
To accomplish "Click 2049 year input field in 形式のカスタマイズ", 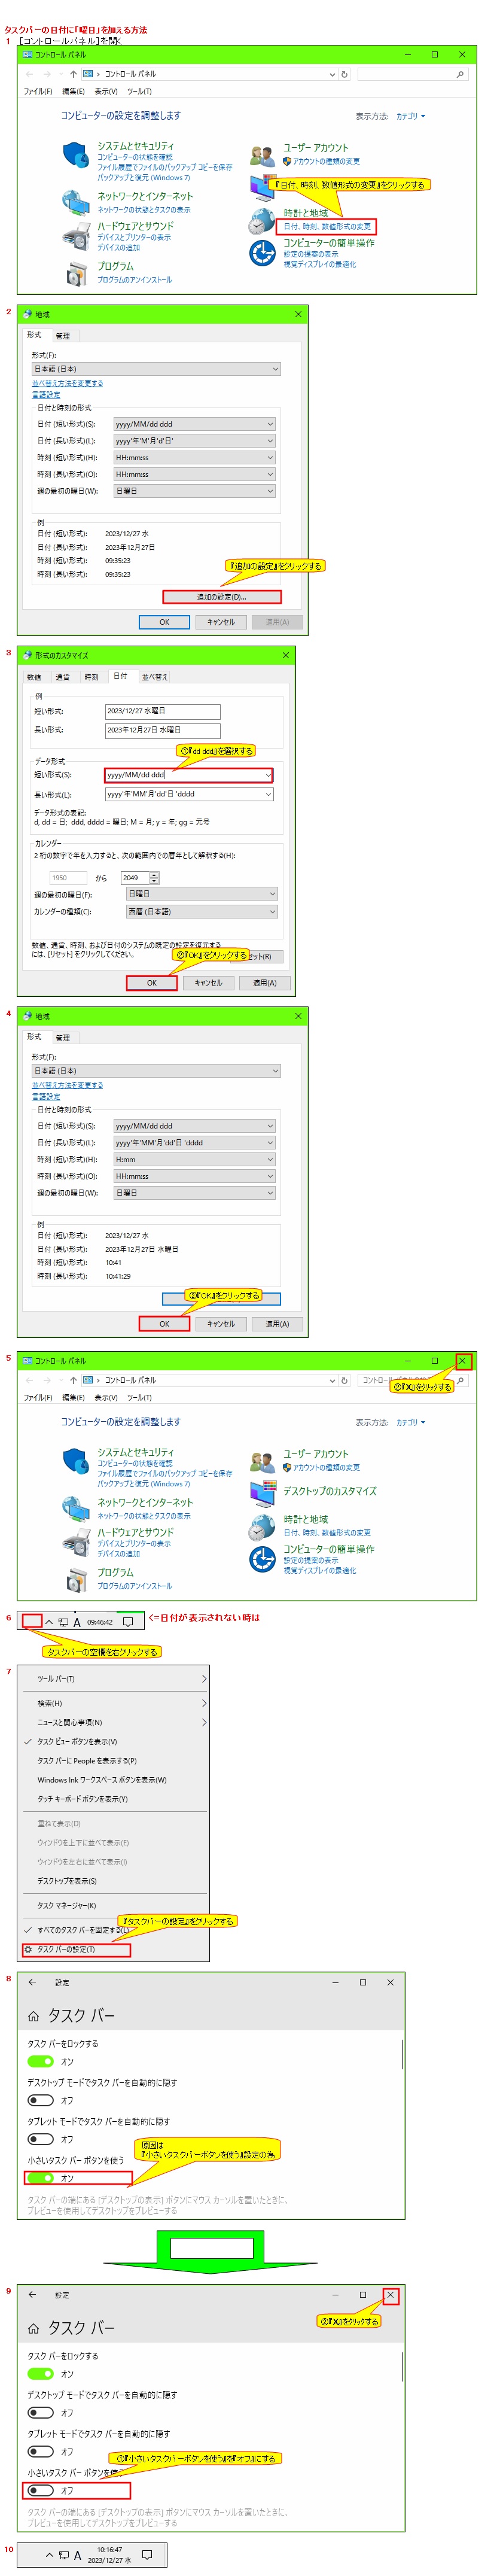I will pos(134,878).
